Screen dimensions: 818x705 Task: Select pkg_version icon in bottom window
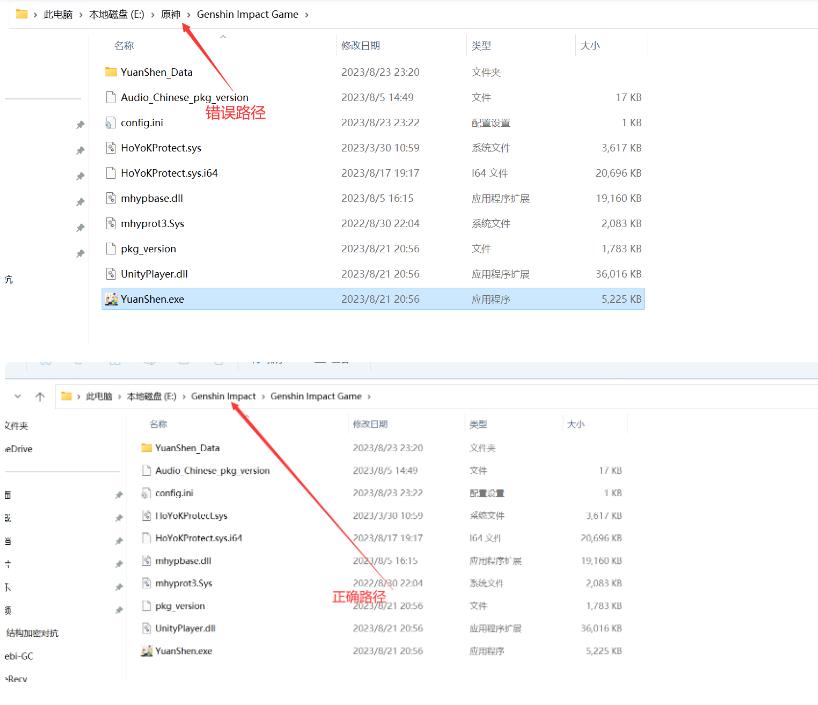click(x=147, y=606)
